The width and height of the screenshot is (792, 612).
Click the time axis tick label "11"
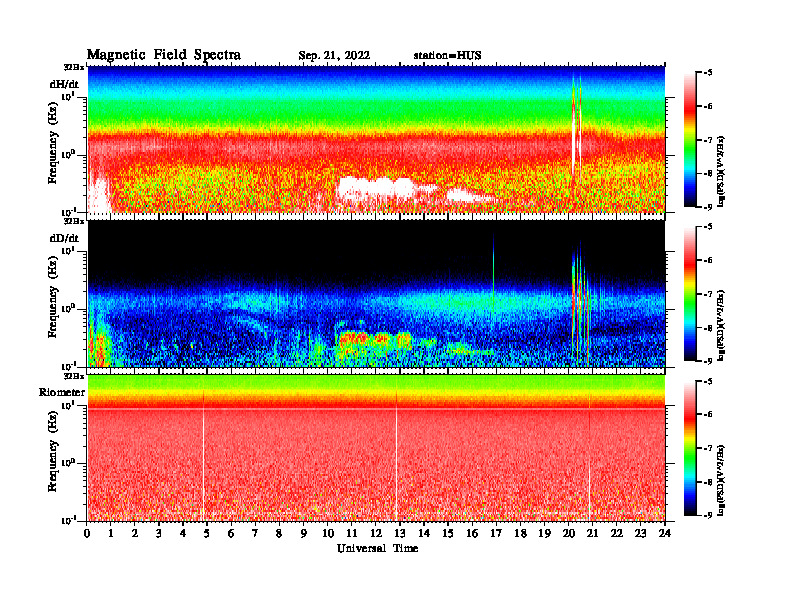pos(352,533)
